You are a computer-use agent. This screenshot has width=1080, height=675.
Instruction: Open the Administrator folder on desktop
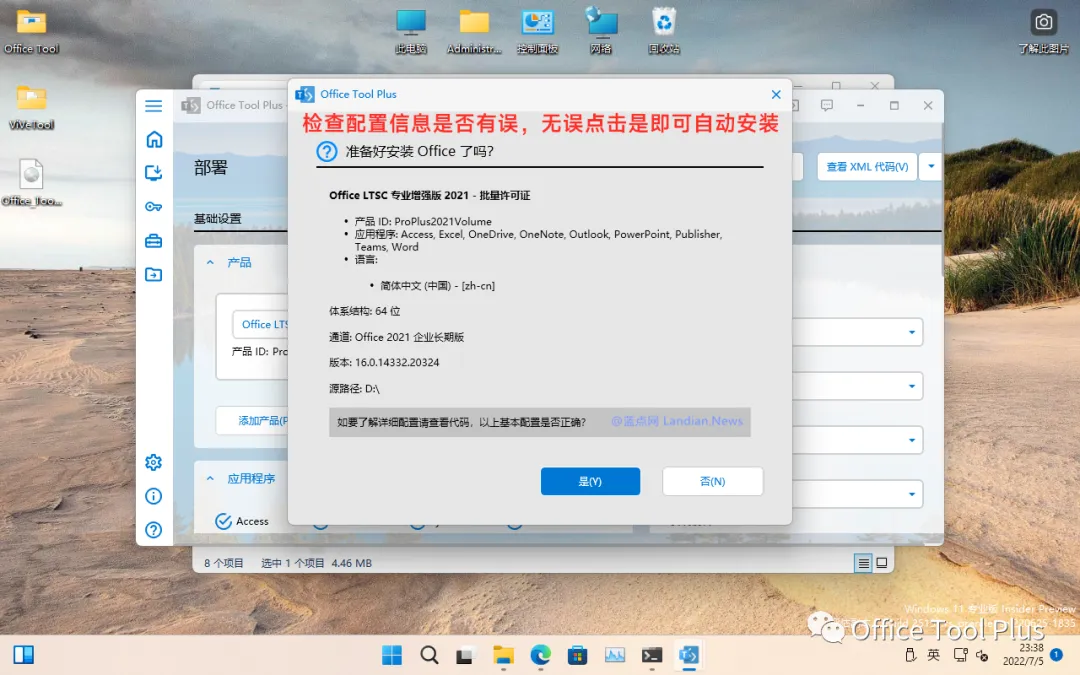[474, 32]
